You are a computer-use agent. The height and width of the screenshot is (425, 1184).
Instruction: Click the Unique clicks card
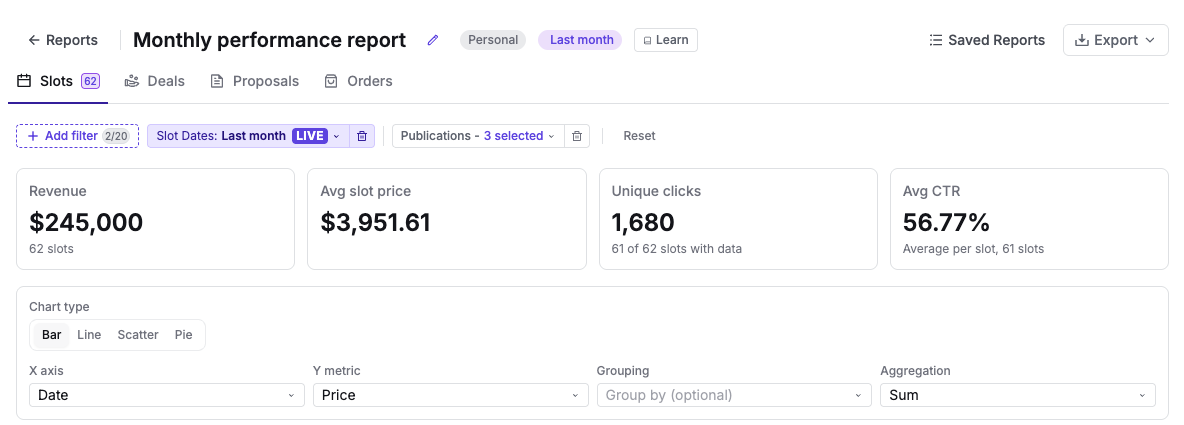click(738, 219)
